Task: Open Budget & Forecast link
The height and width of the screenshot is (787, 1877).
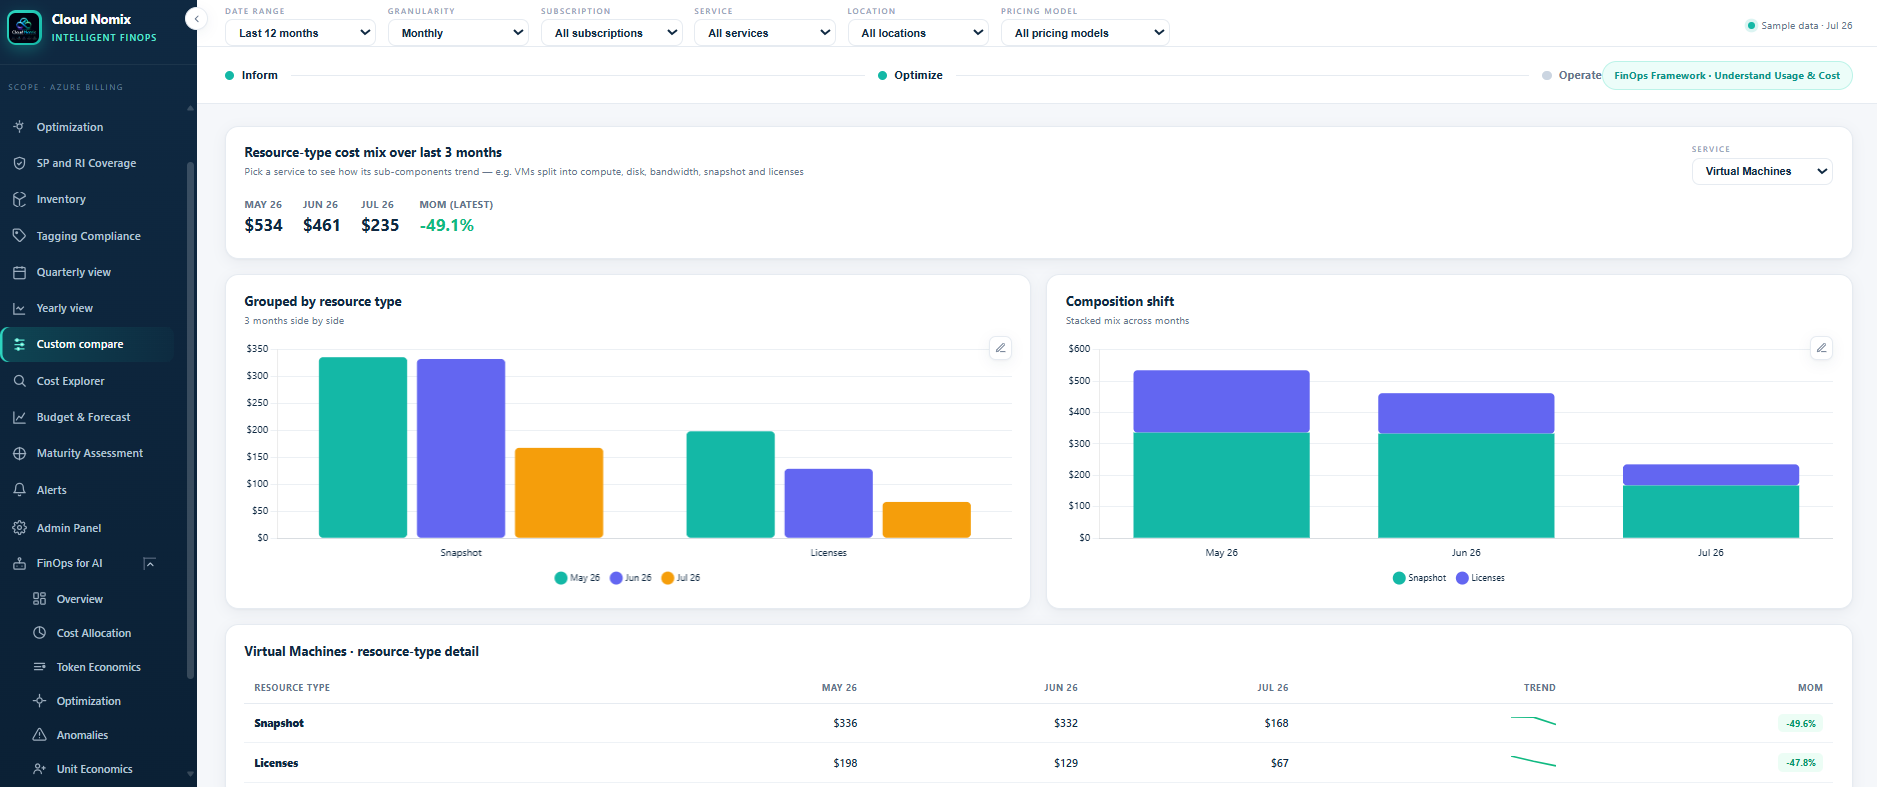Action: coord(87,417)
